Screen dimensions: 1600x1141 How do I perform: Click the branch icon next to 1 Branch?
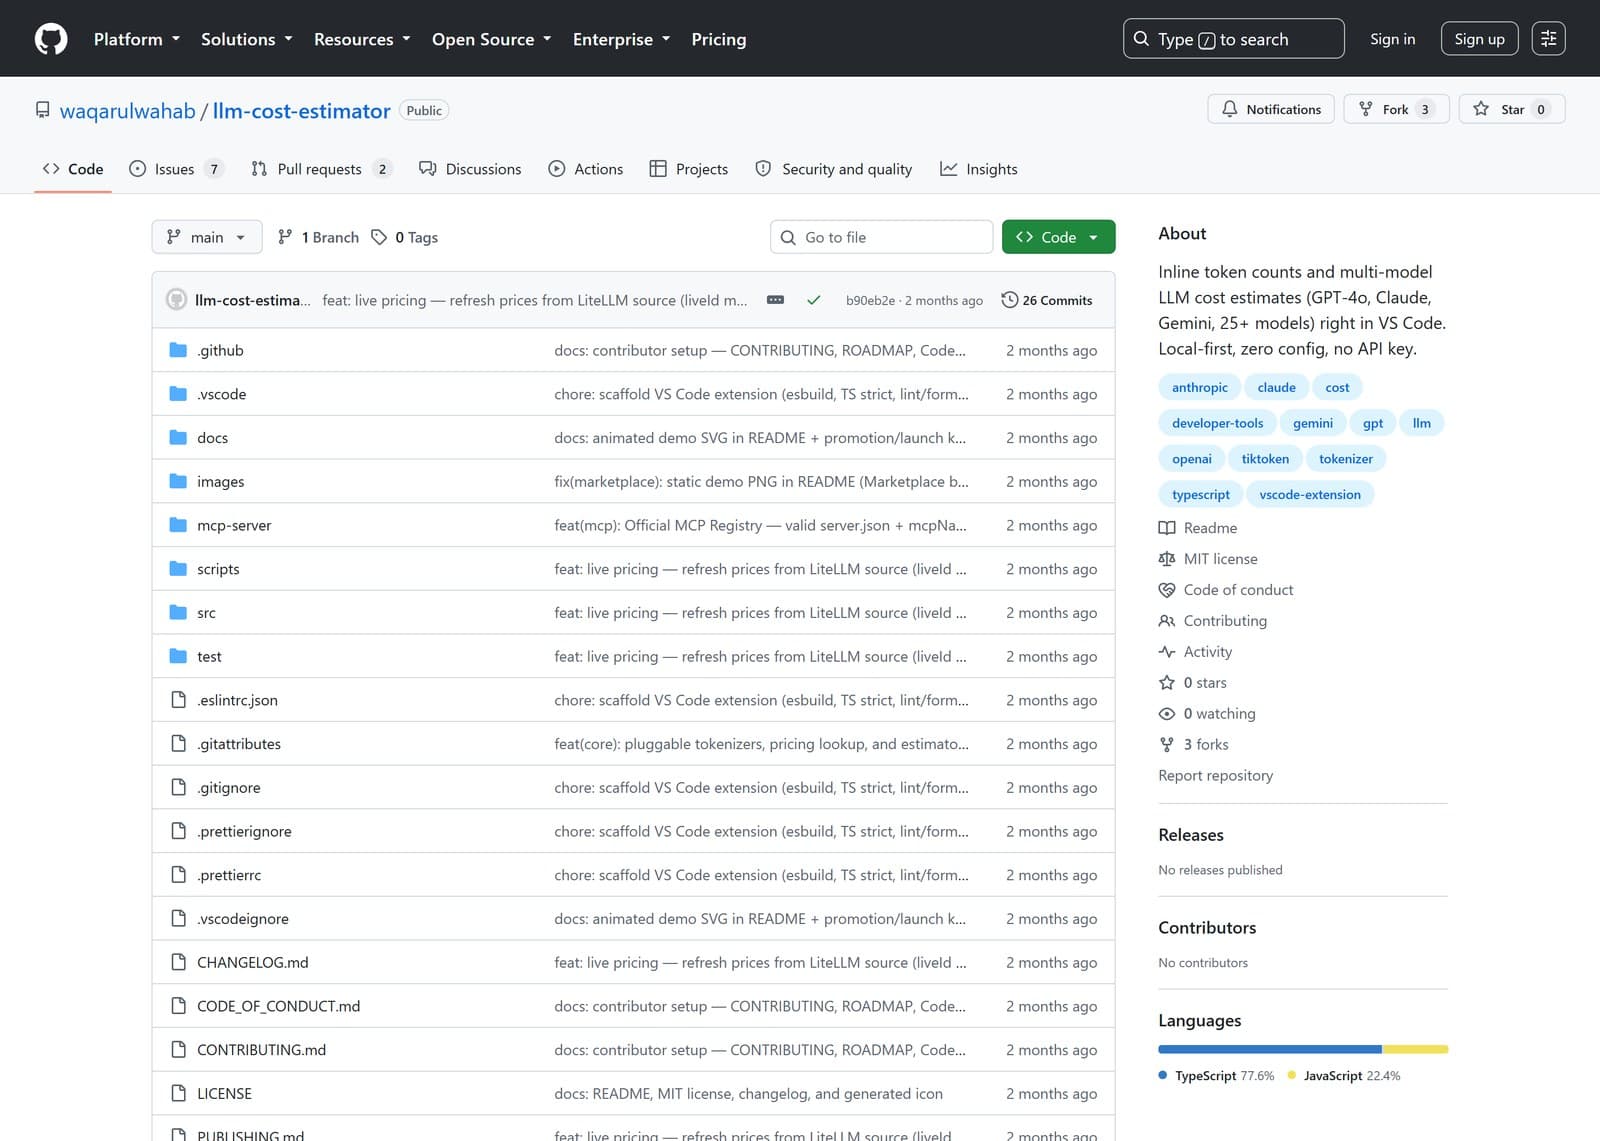point(285,237)
